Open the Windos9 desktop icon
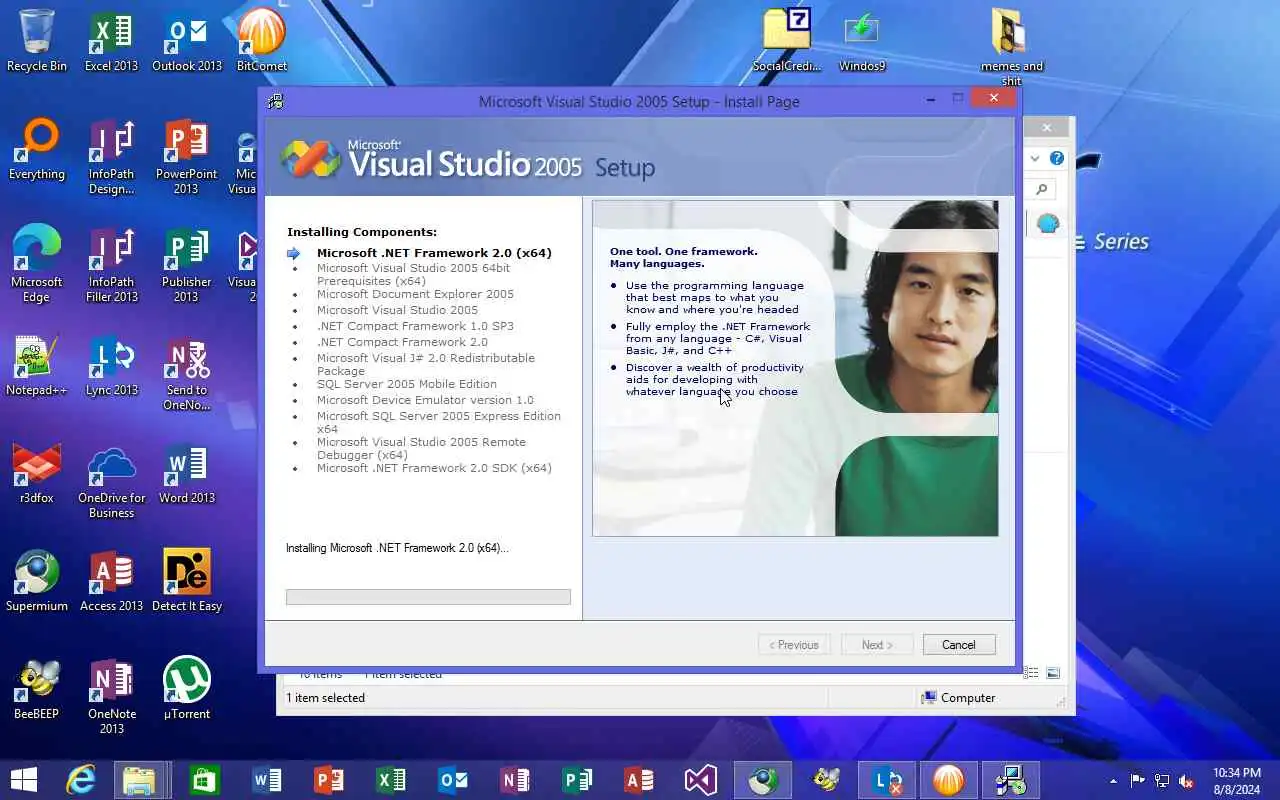1280x800 pixels. click(x=861, y=40)
